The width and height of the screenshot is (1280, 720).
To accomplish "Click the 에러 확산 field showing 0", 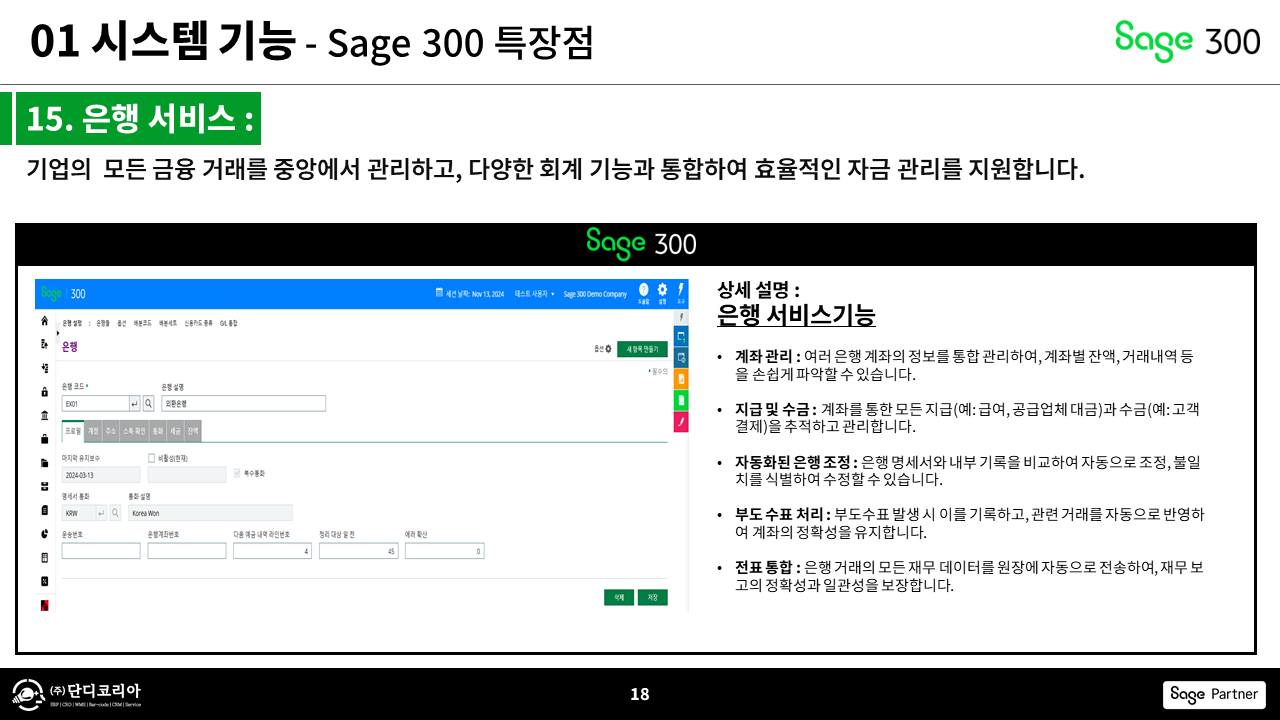I will tap(444, 551).
